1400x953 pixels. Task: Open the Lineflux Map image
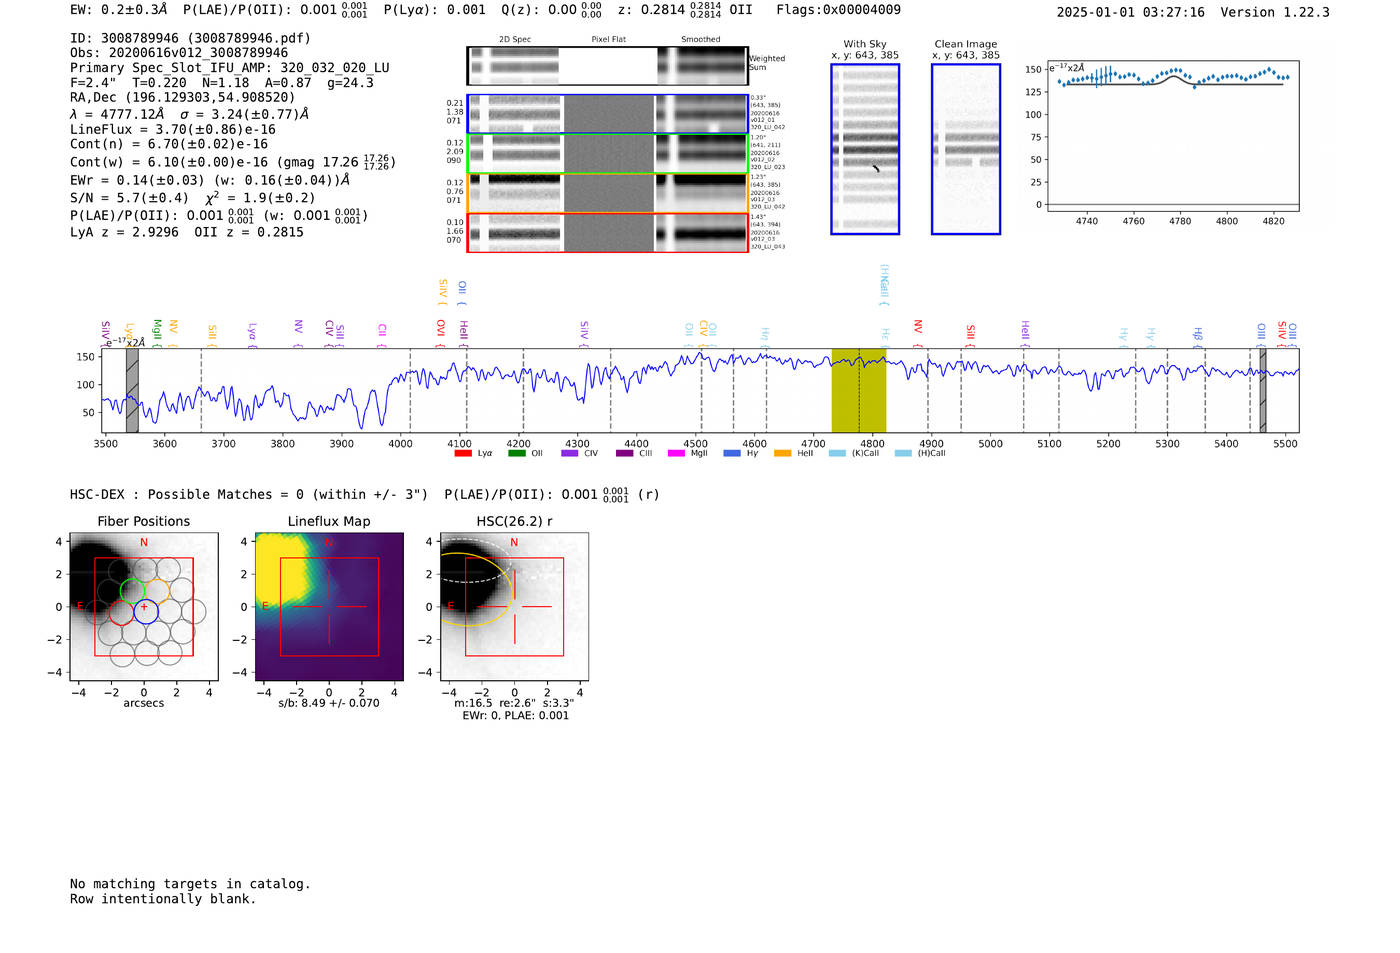tap(329, 606)
